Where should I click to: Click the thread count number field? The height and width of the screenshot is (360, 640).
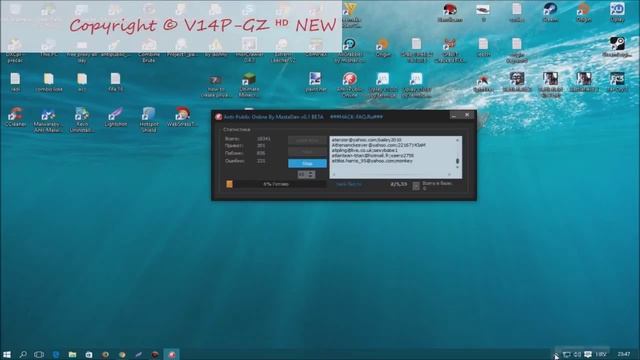pos(302,175)
